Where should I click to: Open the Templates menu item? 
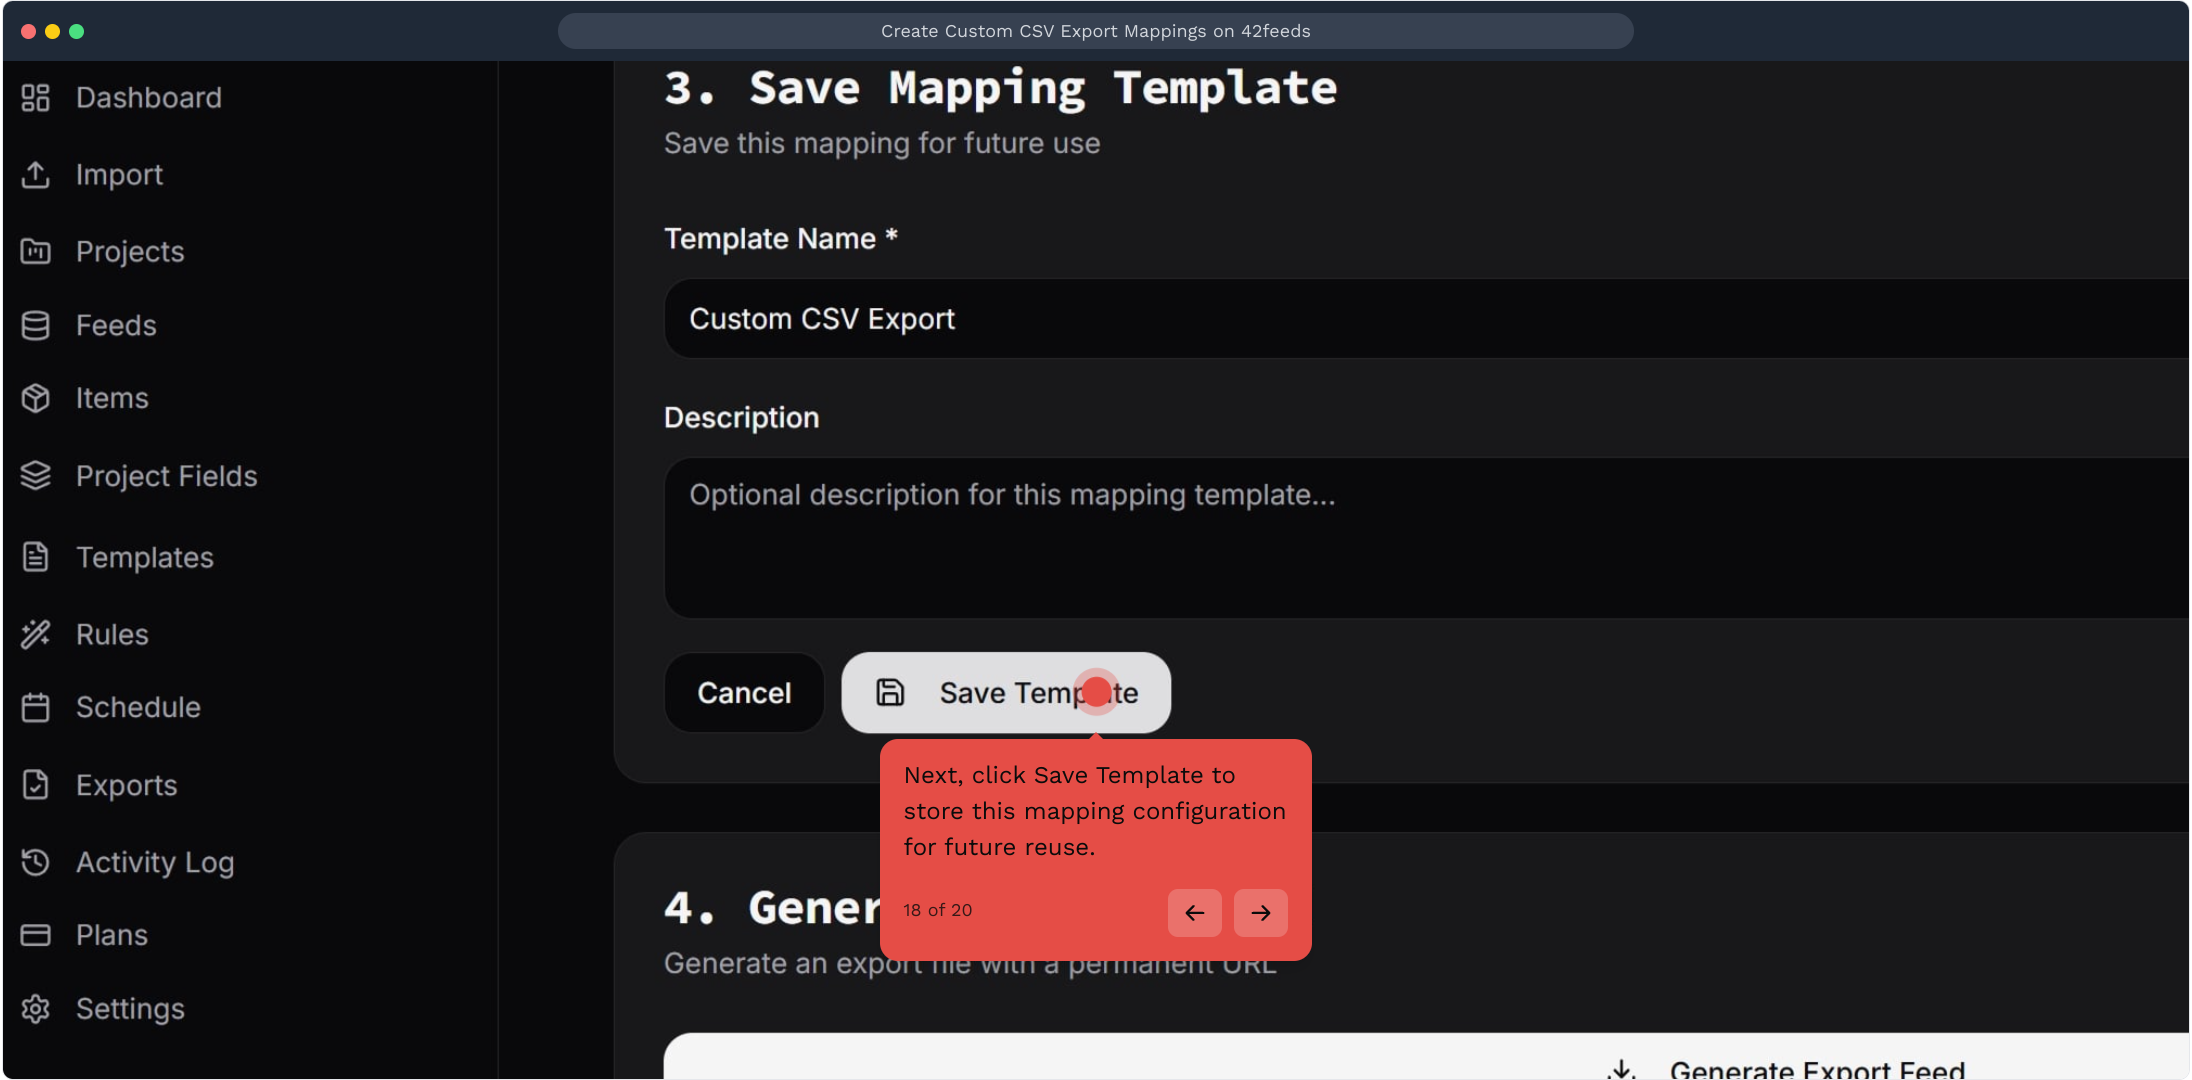(144, 557)
